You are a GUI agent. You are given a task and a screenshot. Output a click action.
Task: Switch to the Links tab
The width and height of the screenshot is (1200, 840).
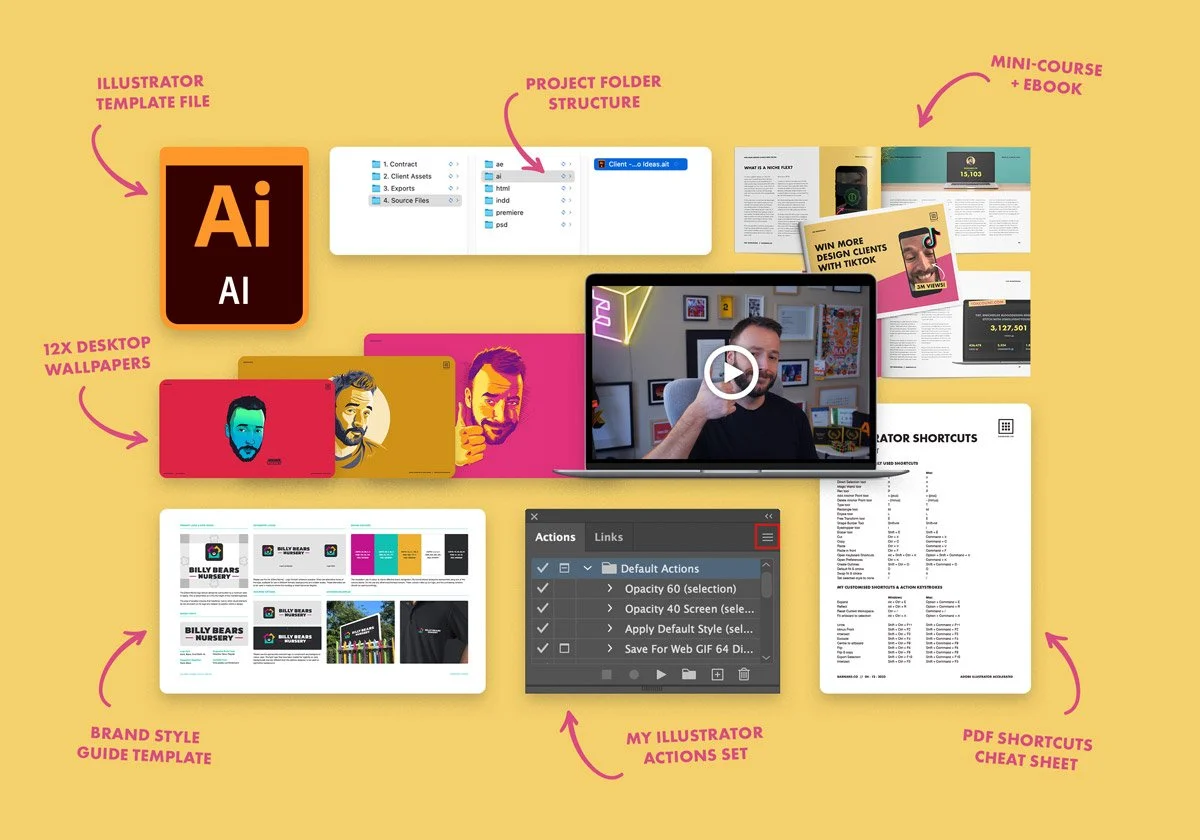point(609,537)
